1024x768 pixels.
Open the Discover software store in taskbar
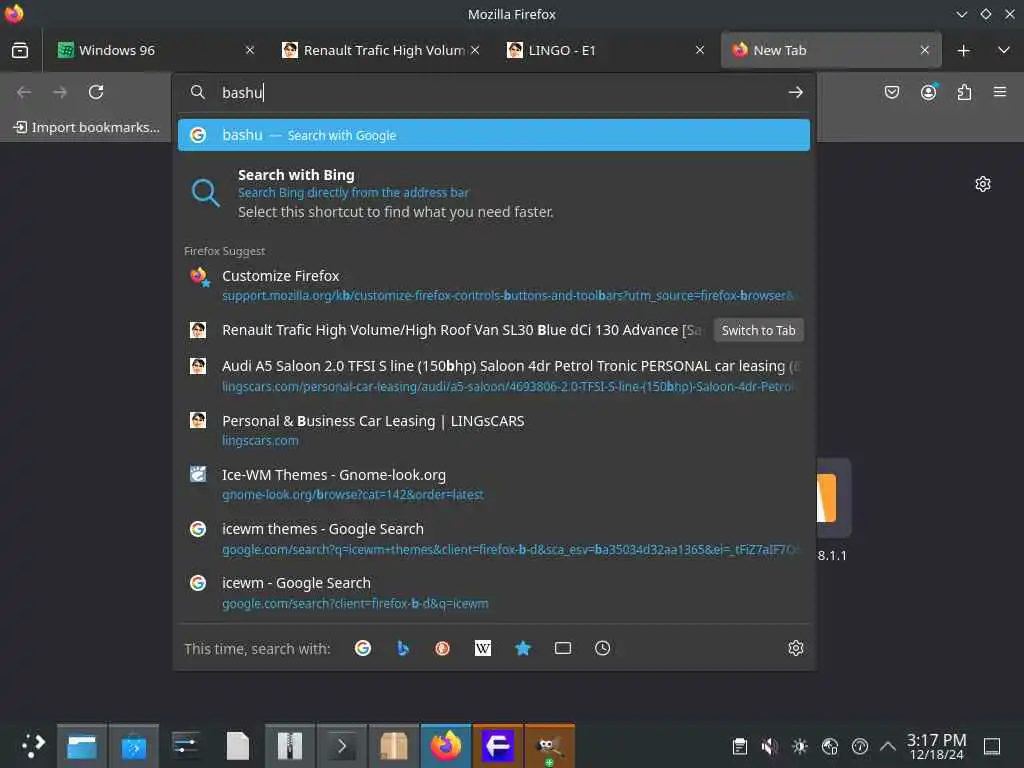point(133,746)
